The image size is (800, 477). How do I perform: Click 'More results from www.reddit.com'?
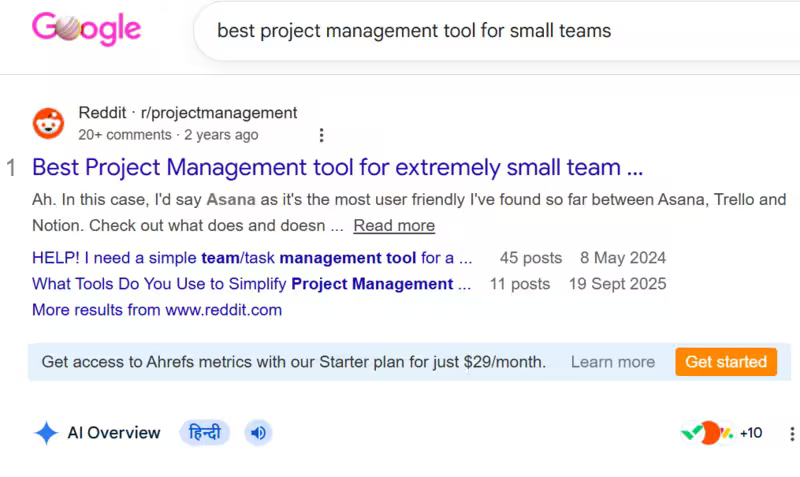[157, 310]
